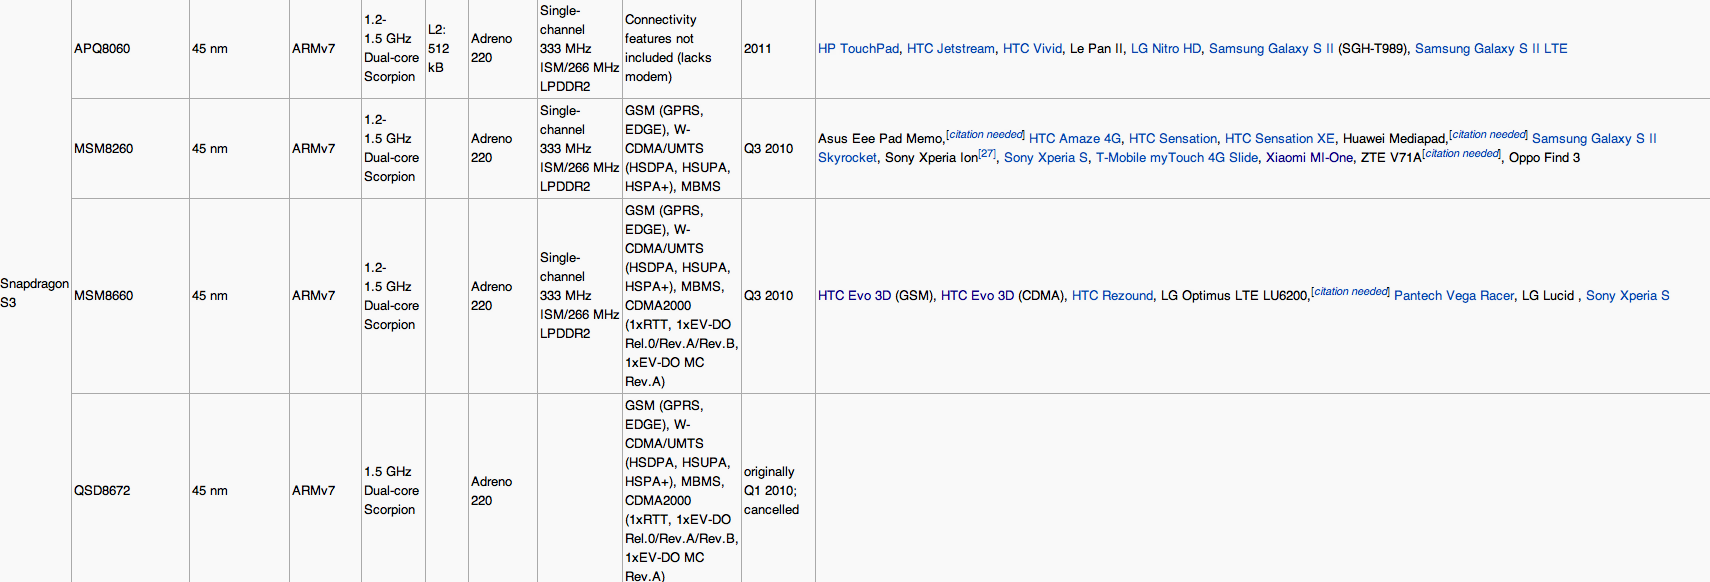Open the HTC Sensation link

click(x=1173, y=139)
